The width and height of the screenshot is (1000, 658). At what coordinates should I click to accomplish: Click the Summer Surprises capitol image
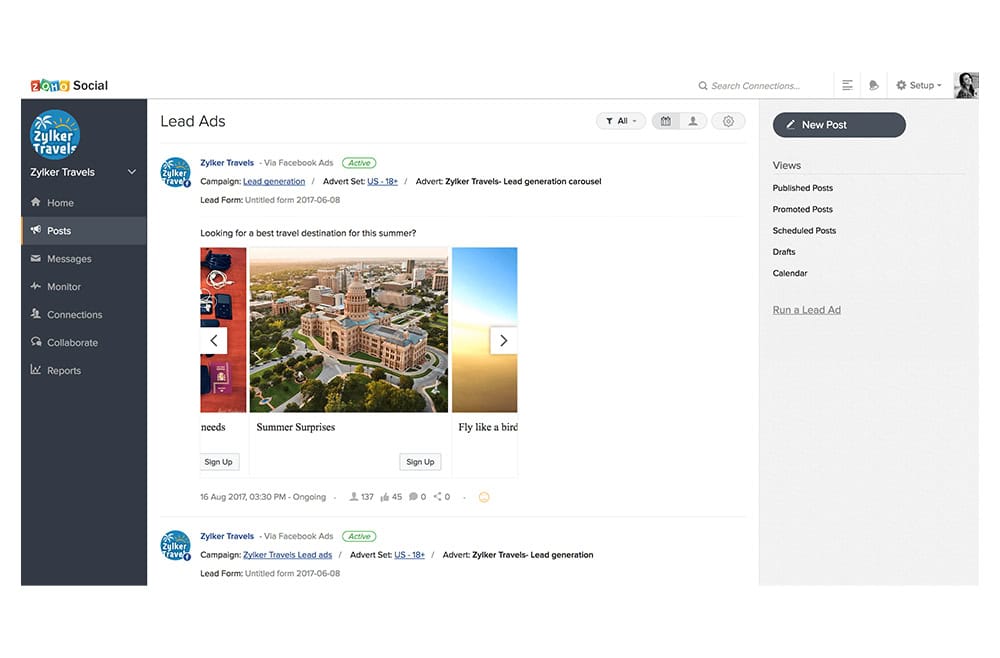349,330
